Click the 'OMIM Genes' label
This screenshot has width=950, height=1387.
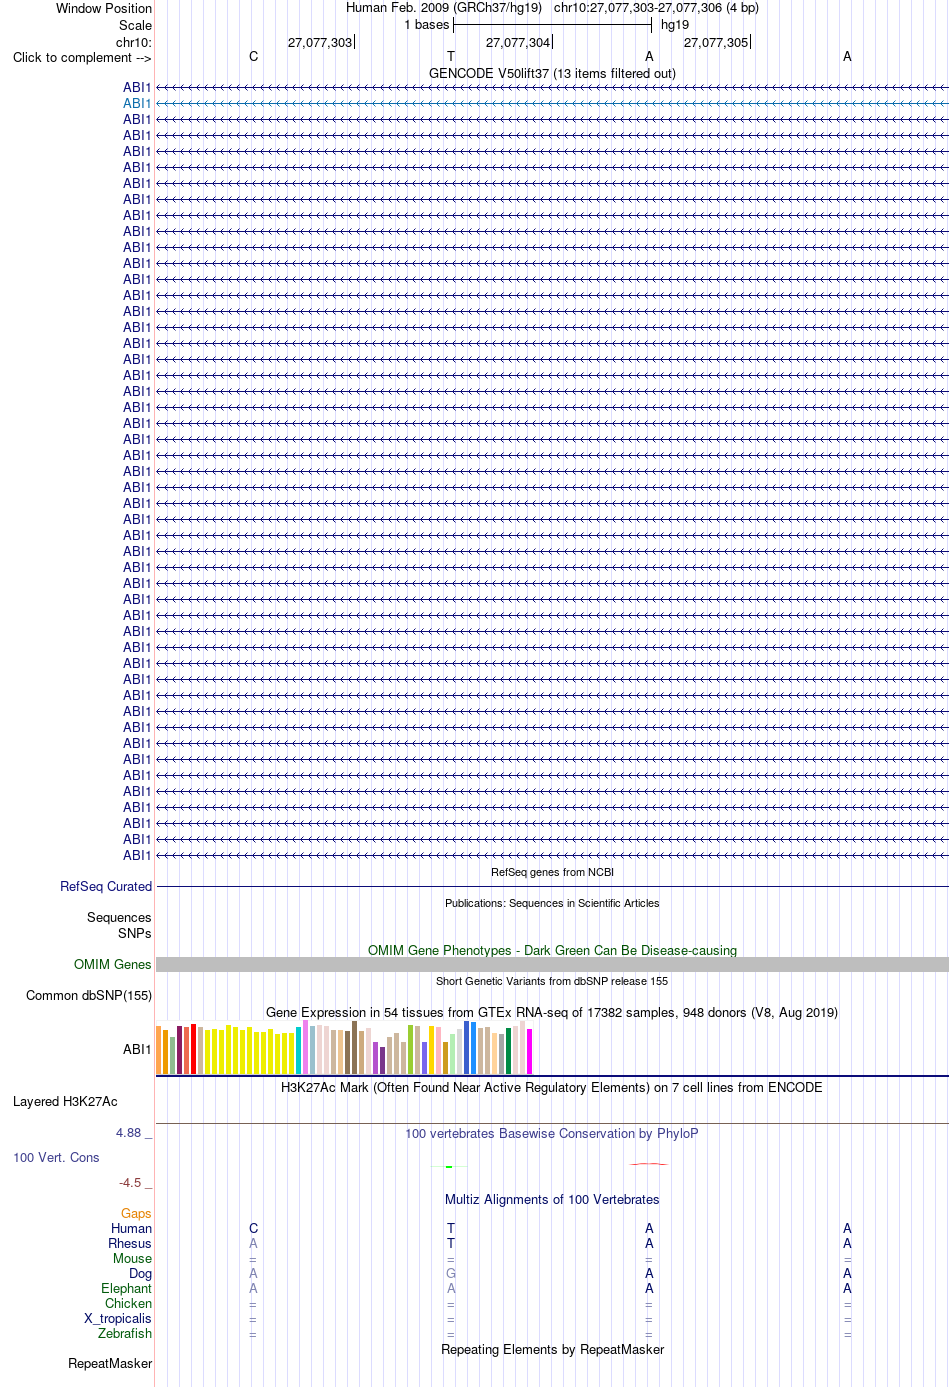click(x=113, y=964)
